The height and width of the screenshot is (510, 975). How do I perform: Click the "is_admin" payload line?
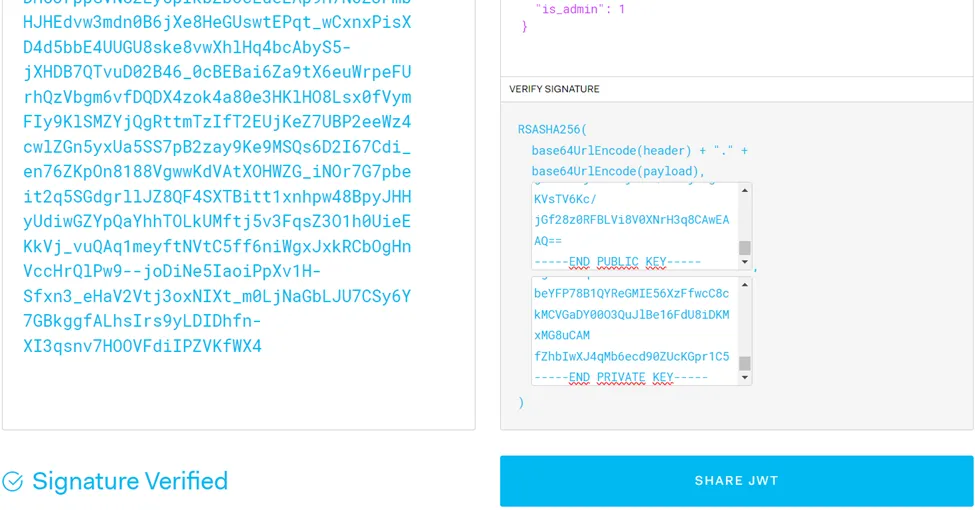pos(580,9)
